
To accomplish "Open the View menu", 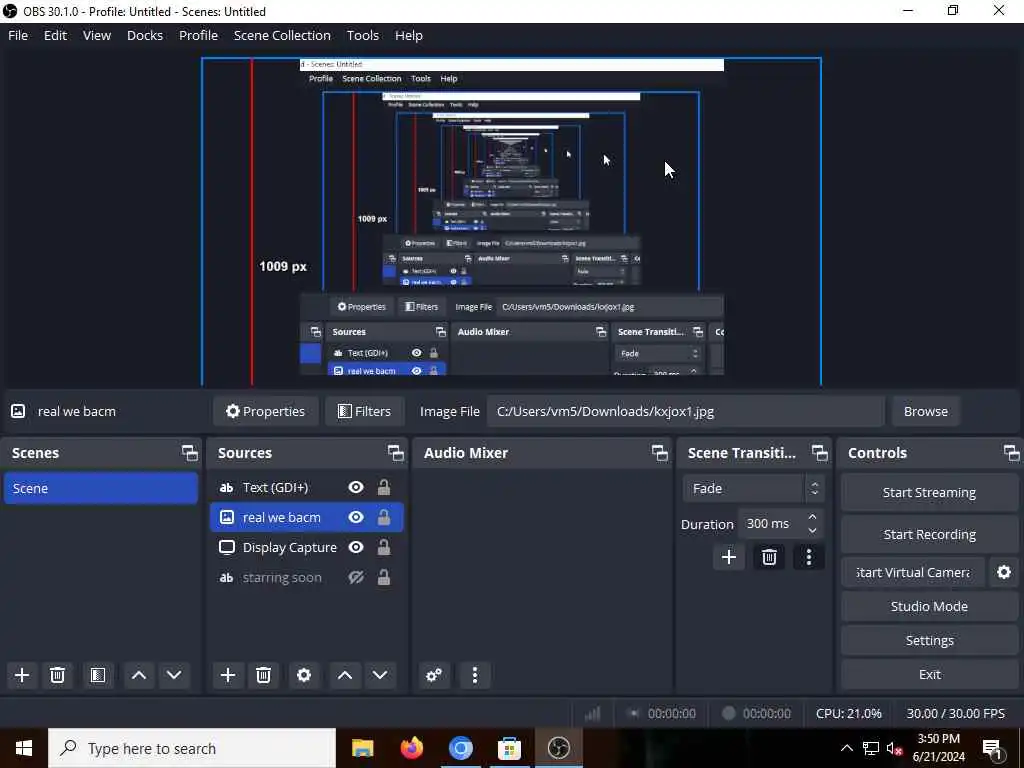I will click(97, 35).
